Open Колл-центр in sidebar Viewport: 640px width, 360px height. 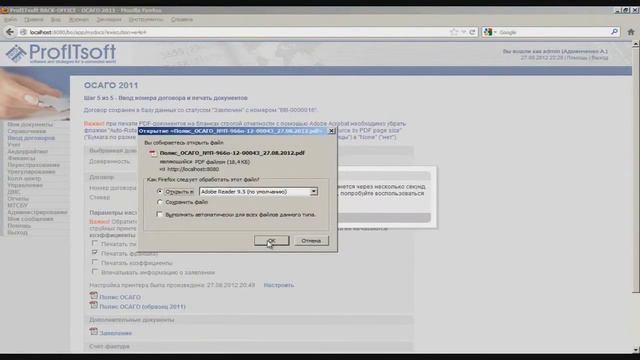click(x=24, y=178)
